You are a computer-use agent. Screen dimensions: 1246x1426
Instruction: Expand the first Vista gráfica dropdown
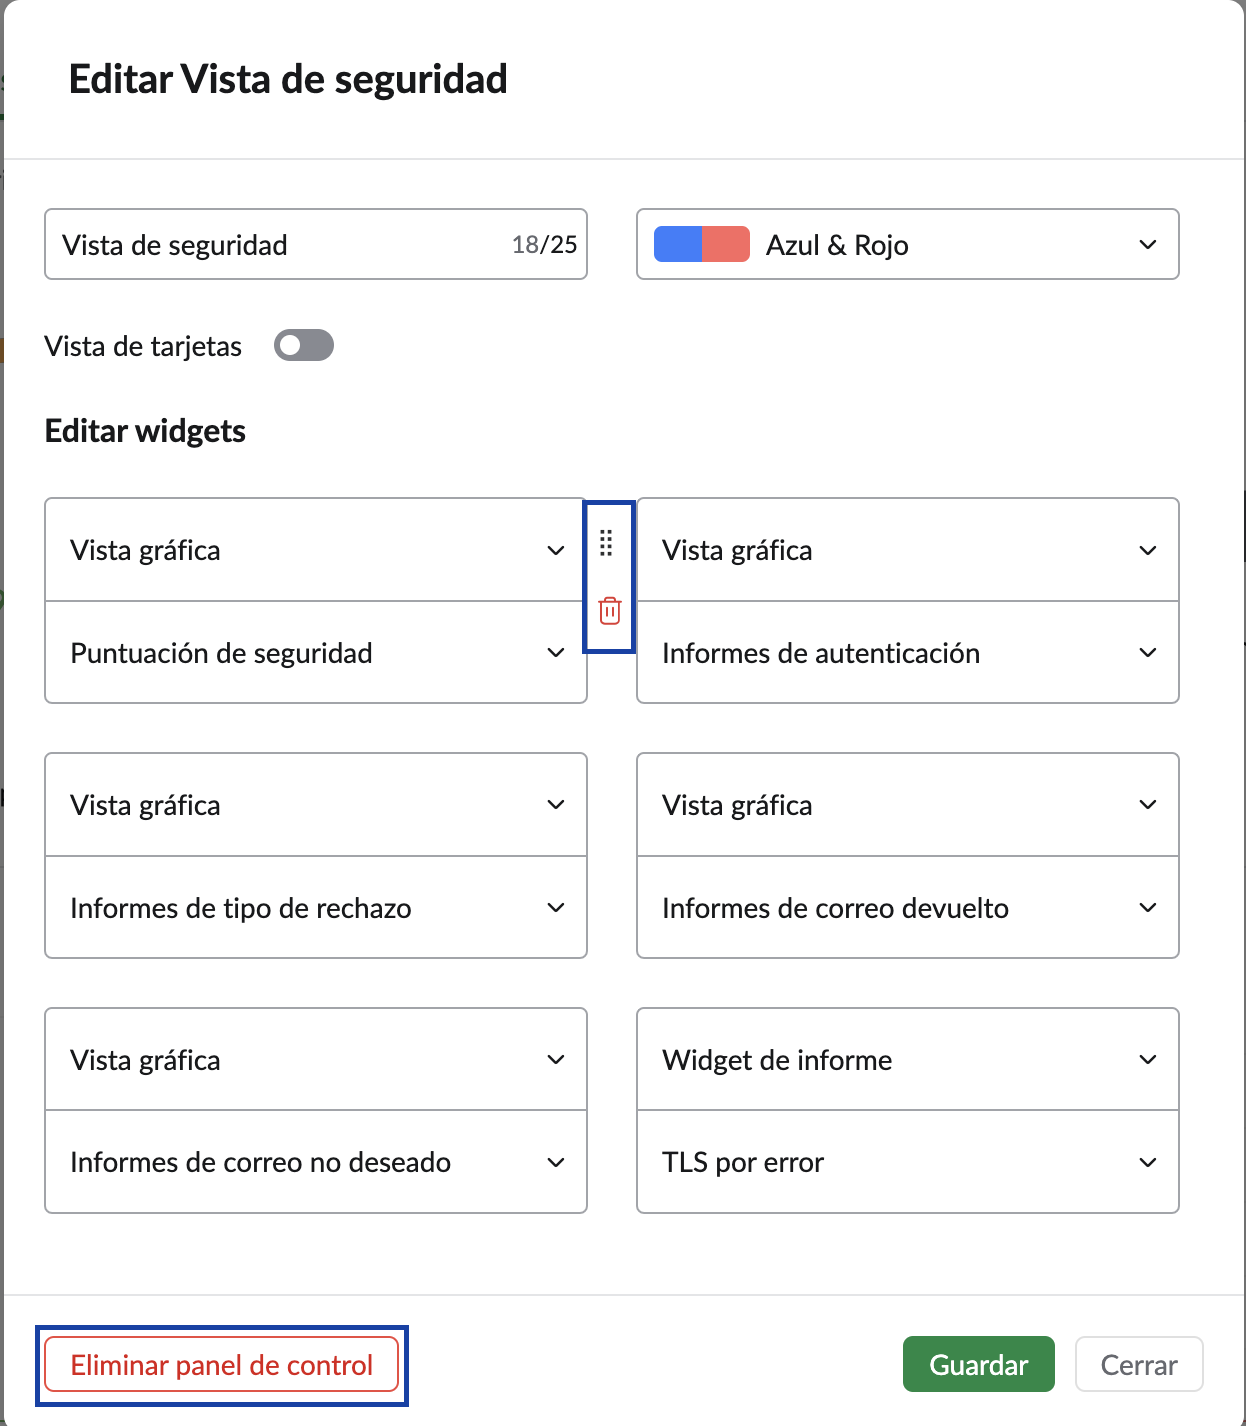[557, 549]
